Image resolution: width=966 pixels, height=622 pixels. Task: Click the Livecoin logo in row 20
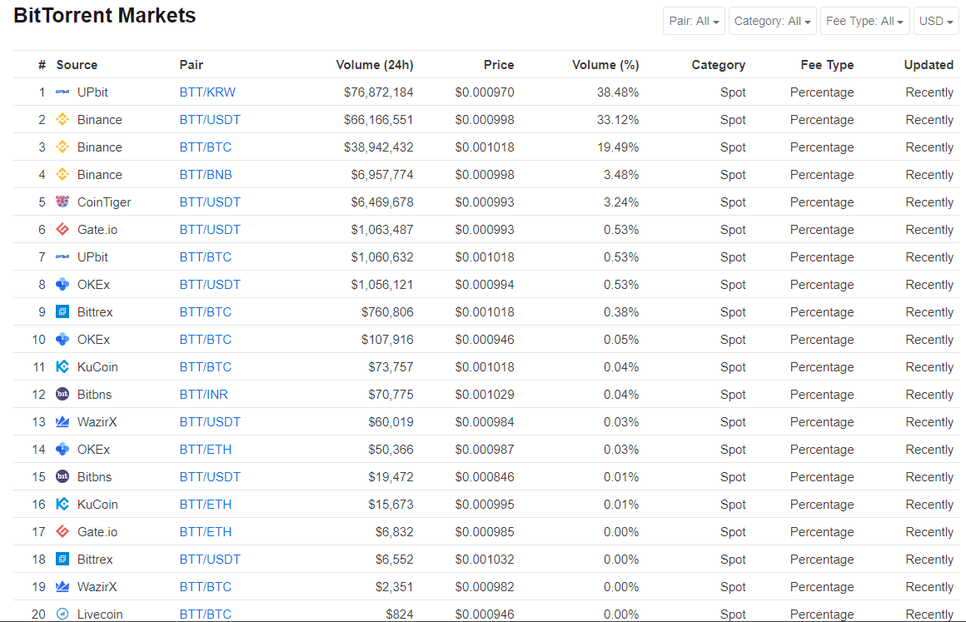(x=62, y=614)
